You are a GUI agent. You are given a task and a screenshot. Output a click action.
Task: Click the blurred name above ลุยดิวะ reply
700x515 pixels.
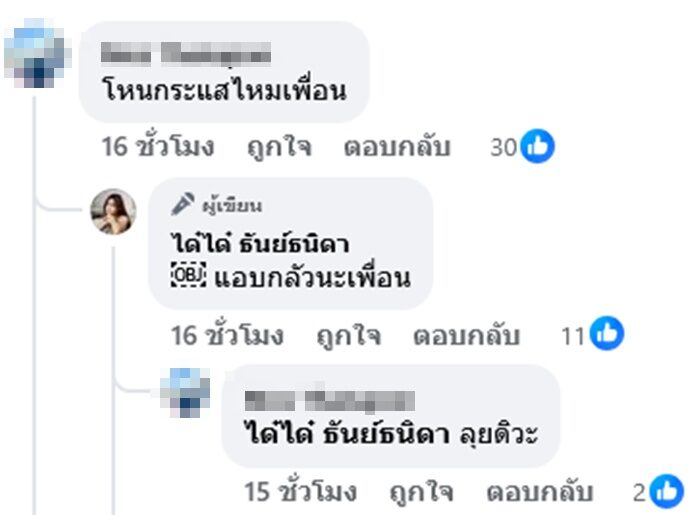click(x=329, y=400)
